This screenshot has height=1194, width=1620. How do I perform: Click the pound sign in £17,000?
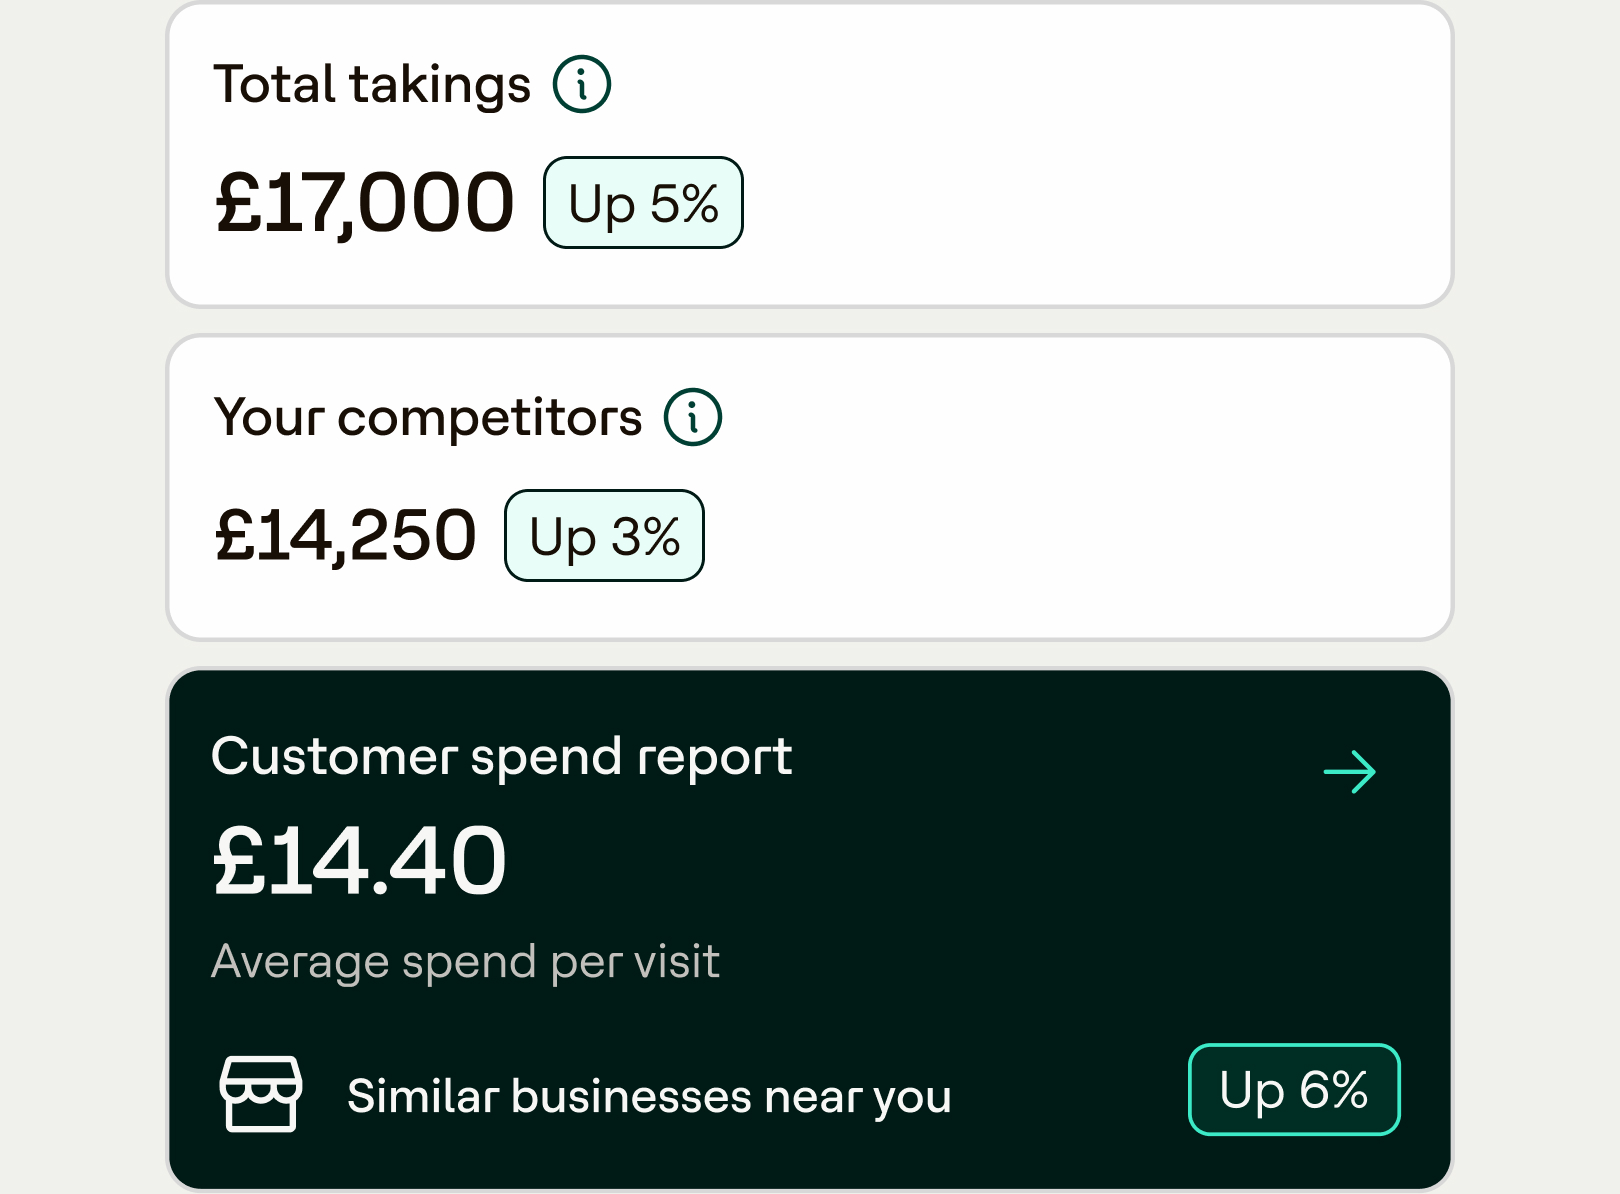(238, 203)
